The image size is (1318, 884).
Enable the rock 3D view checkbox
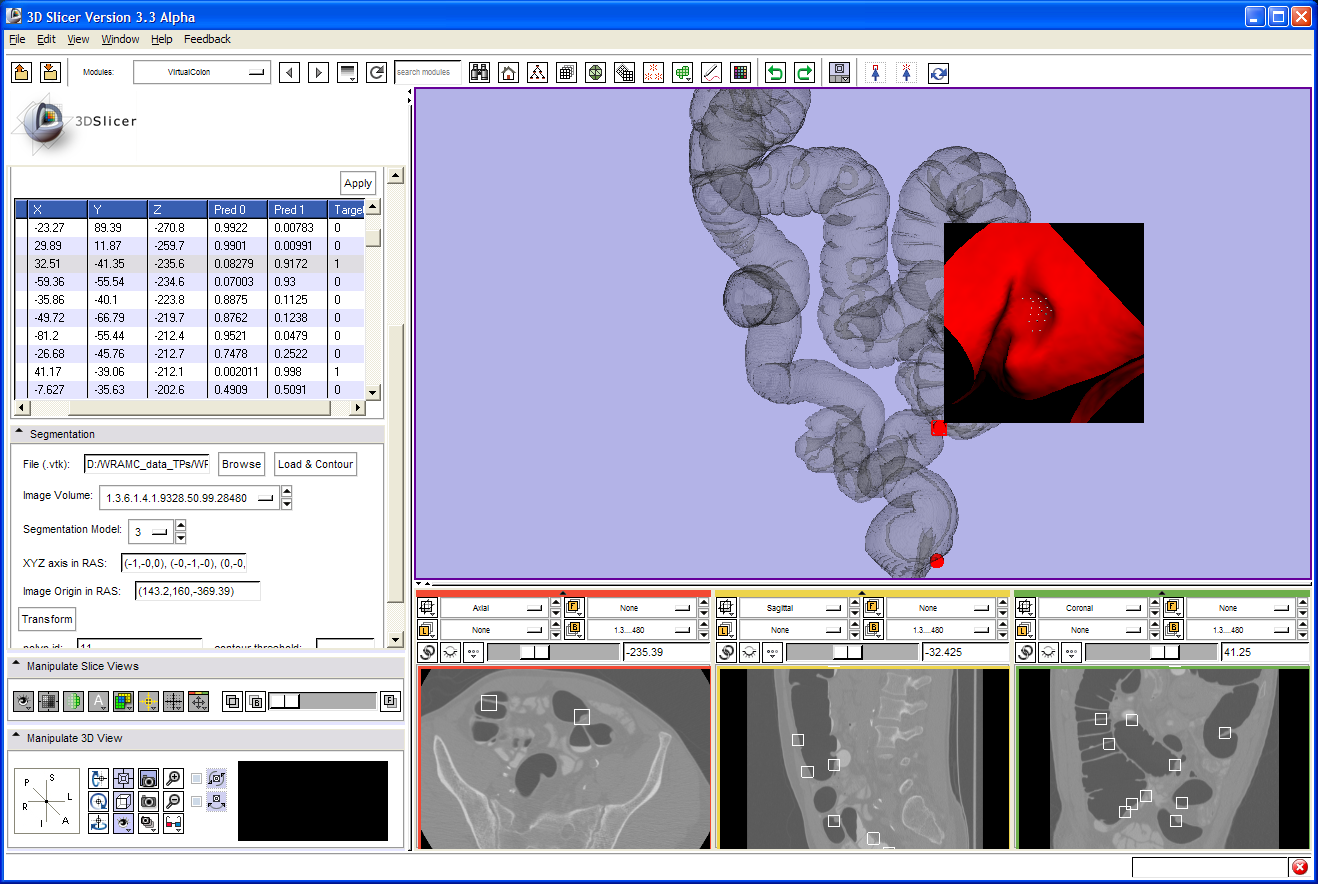(x=197, y=801)
